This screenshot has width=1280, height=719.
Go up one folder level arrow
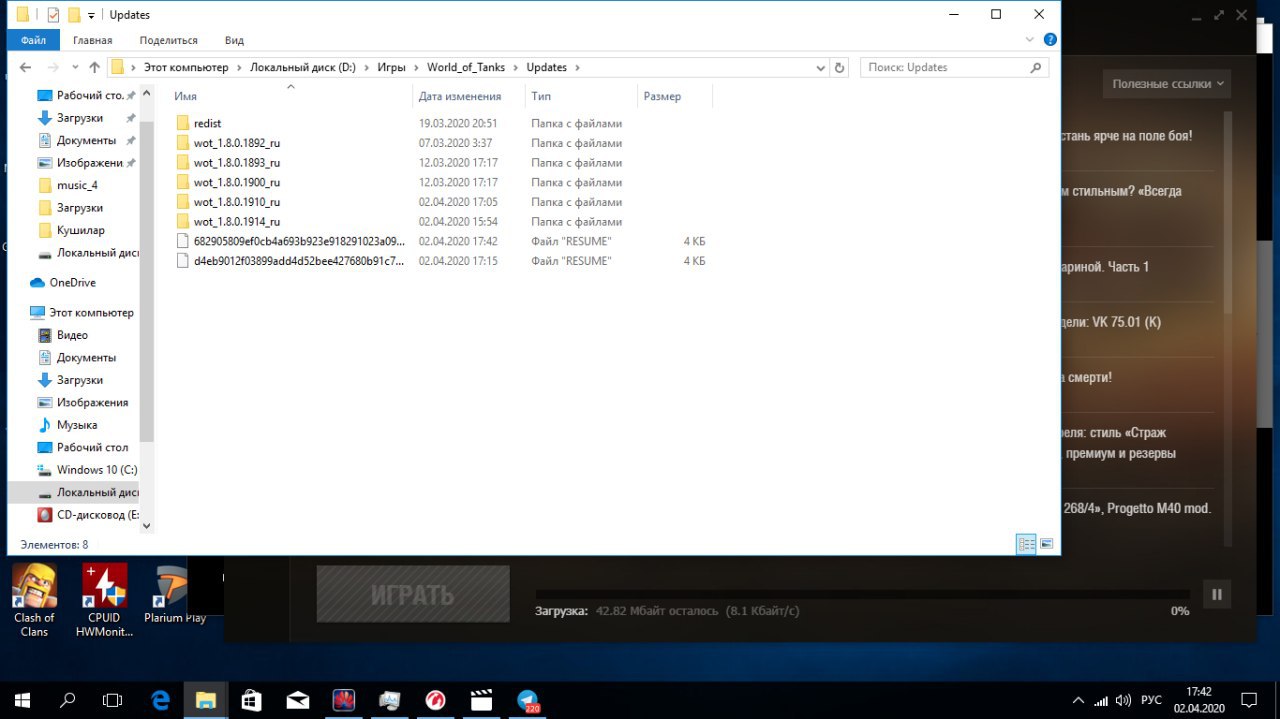(x=94, y=67)
